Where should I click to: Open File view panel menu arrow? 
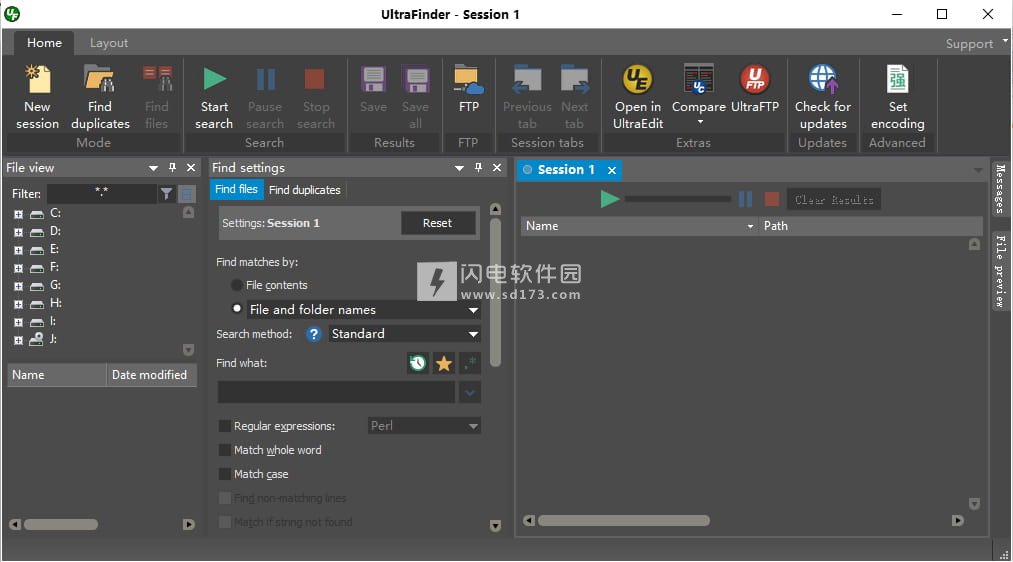point(153,168)
